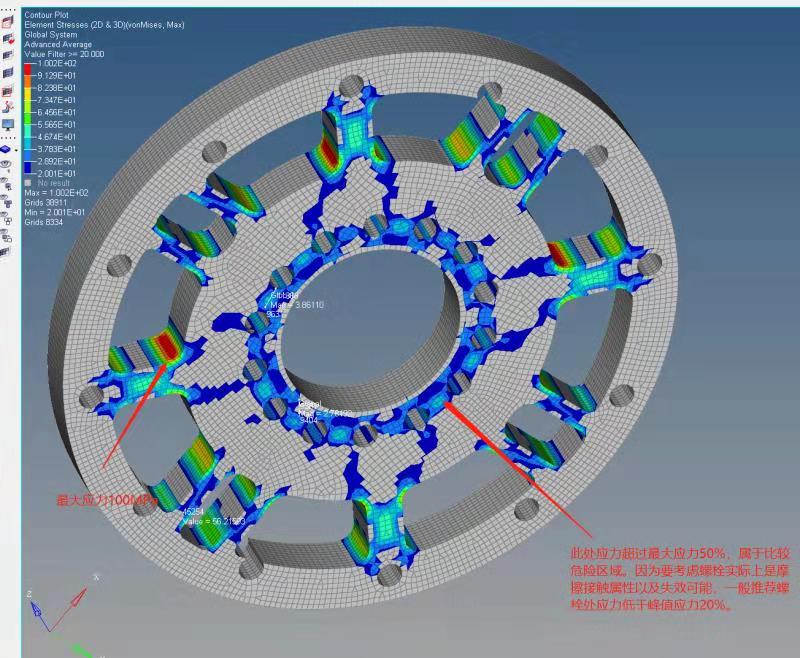
Task: Click the running-figure icon in left toolbar
Action: click(x=7, y=105)
